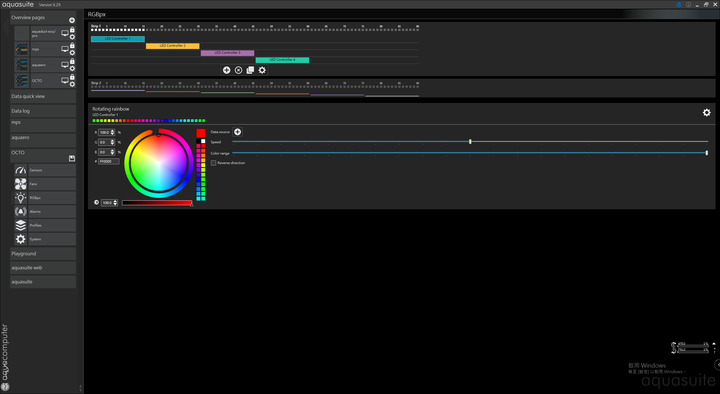
Task: Select the Strip 2 LED row
Action: coord(255,85)
